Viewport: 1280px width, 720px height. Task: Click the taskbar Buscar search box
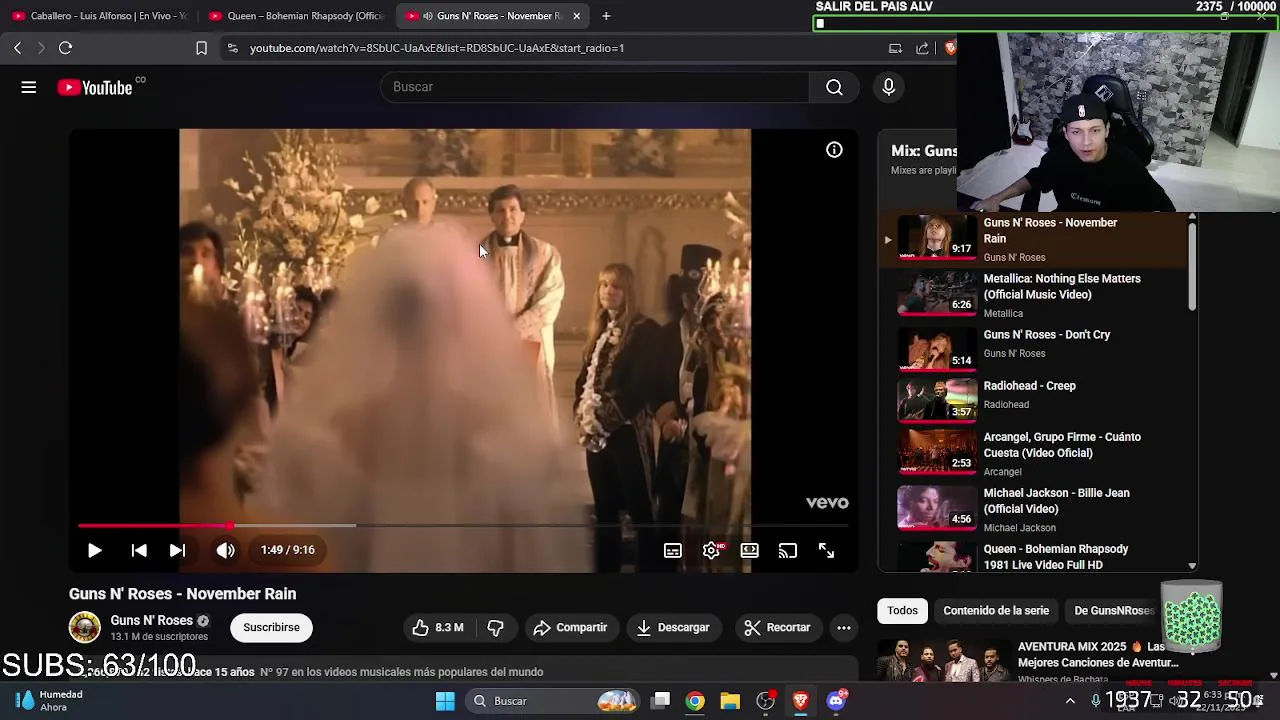tap(553, 701)
